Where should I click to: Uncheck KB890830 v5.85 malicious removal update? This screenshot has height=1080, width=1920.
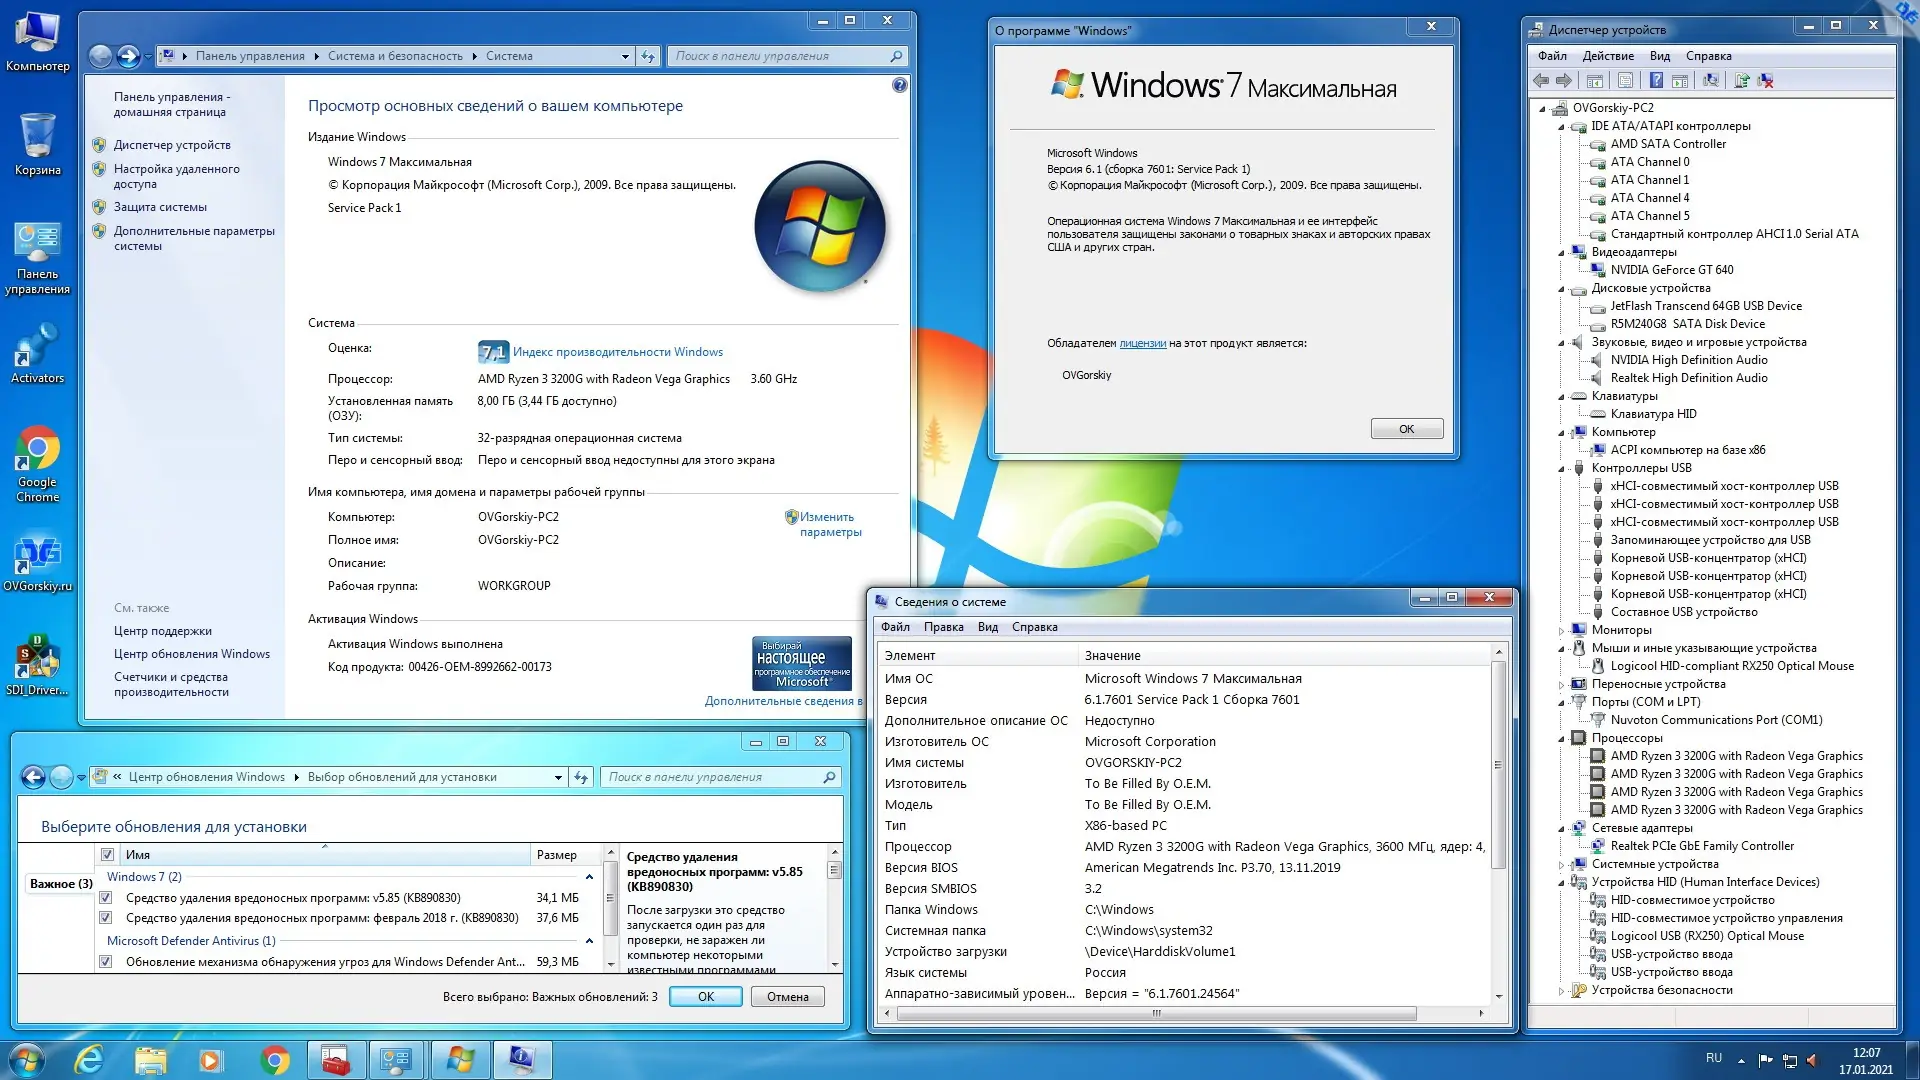coord(105,898)
